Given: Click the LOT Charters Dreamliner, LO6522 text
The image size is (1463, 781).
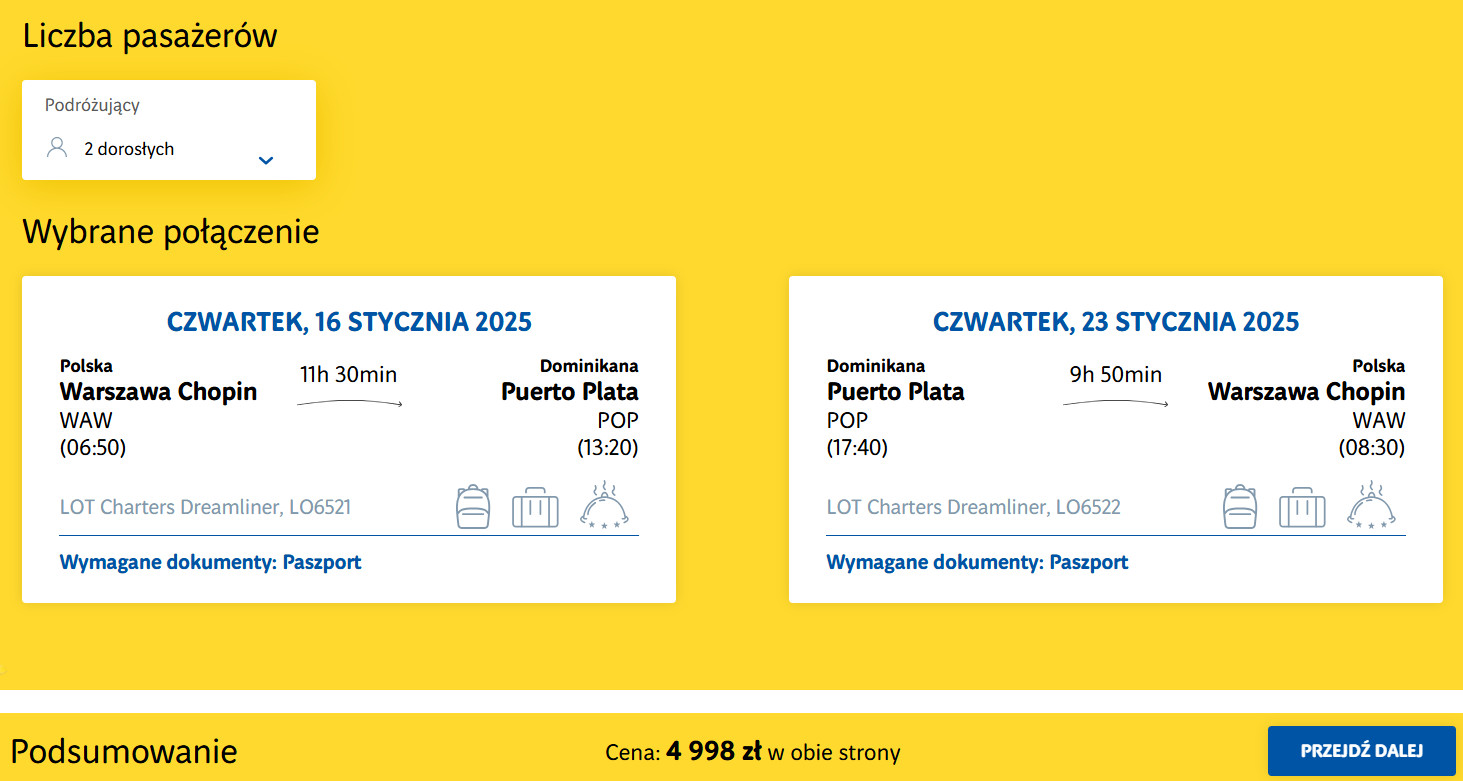Looking at the screenshot, I should [973, 507].
